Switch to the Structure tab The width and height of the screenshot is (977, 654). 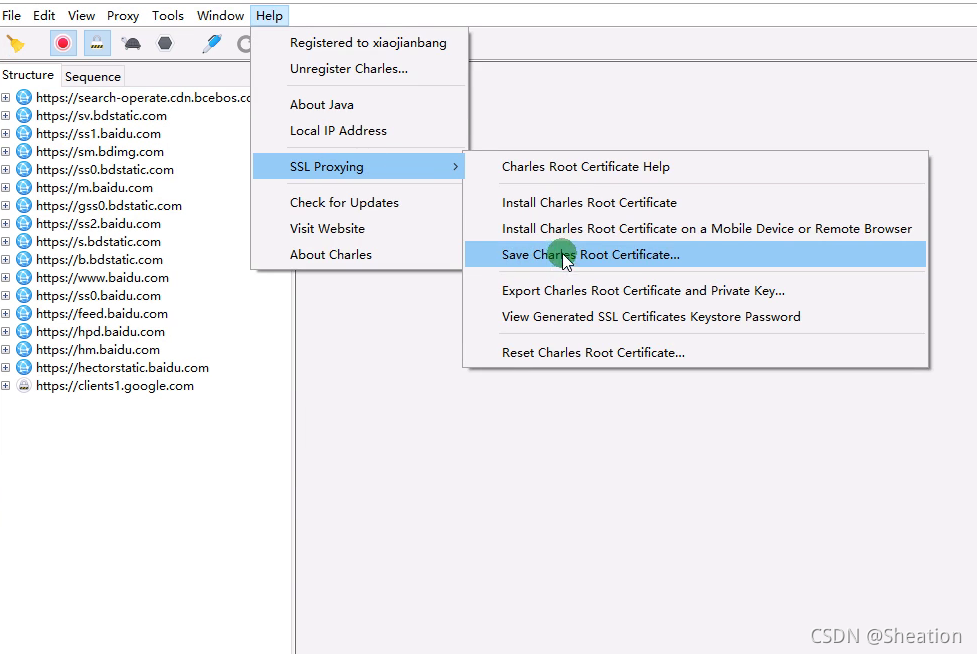[28, 75]
